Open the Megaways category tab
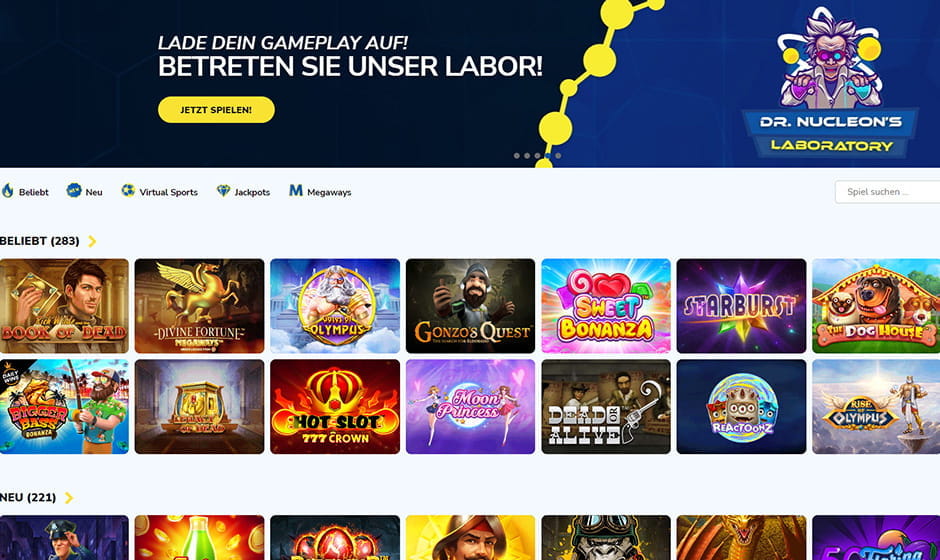Image resolution: width=940 pixels, height=560 pixels. pos(320,191)
